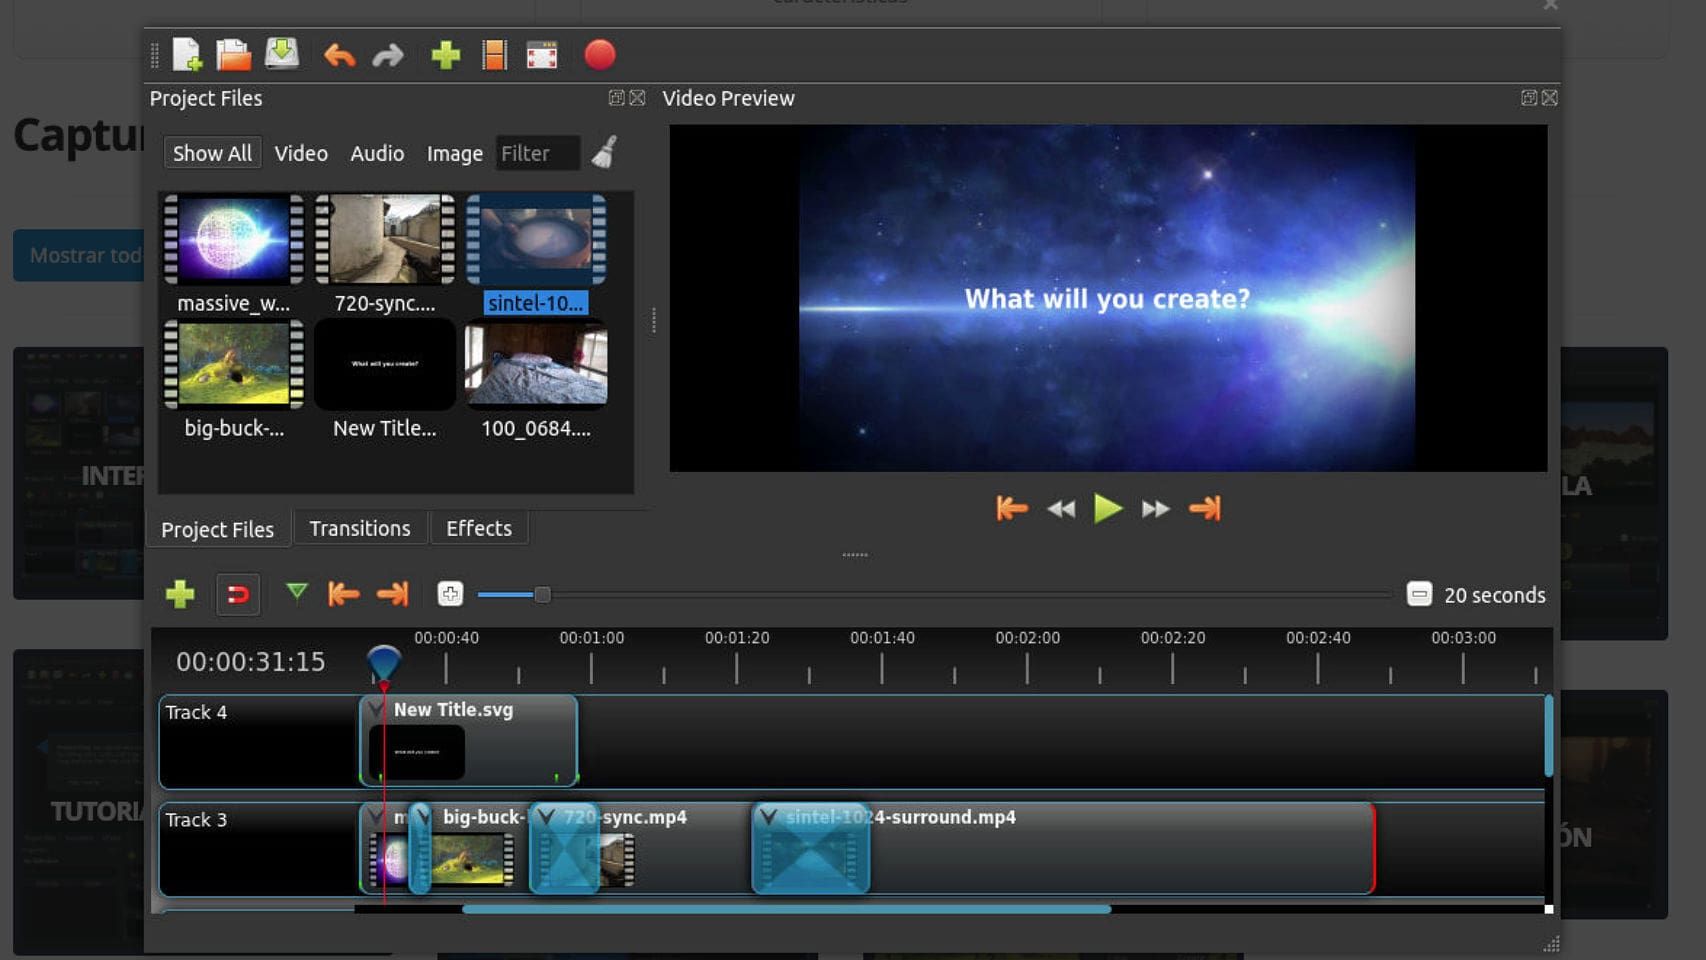Click the New Project icon

click(187, 55)
